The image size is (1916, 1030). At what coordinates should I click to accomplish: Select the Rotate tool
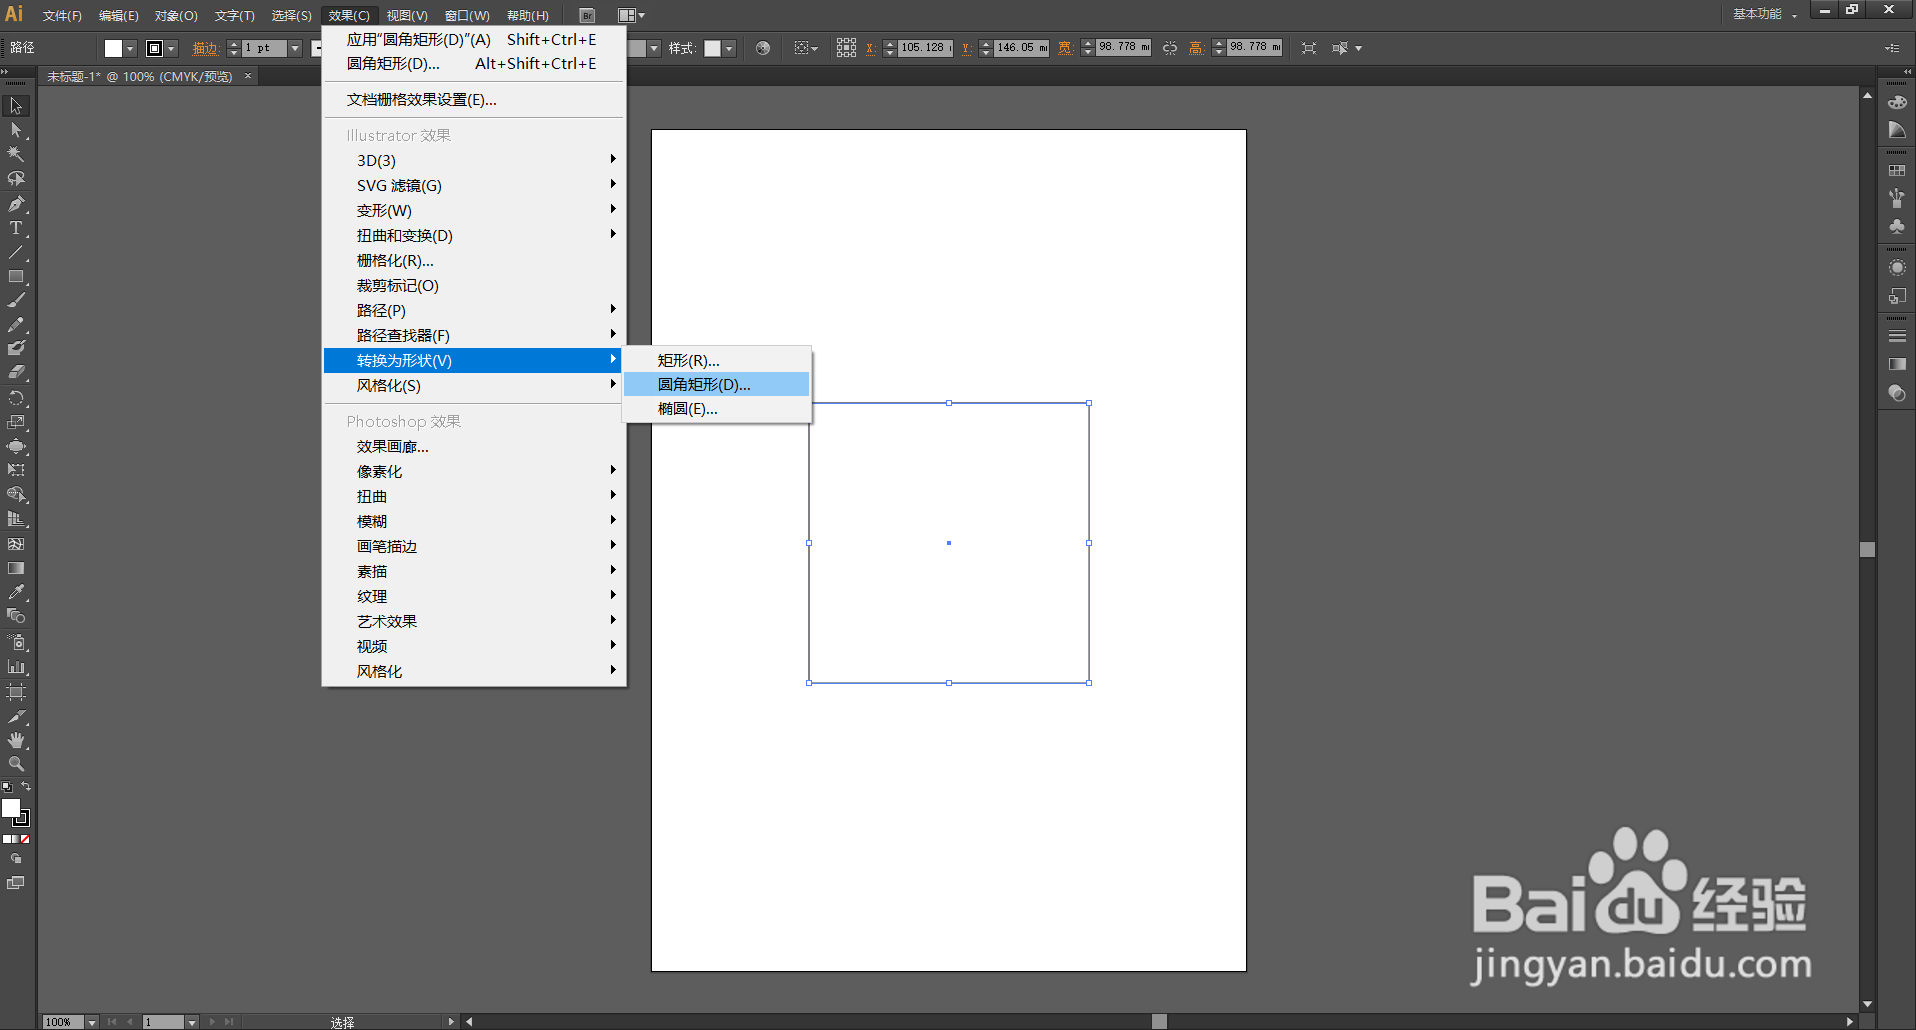(16, 398)
